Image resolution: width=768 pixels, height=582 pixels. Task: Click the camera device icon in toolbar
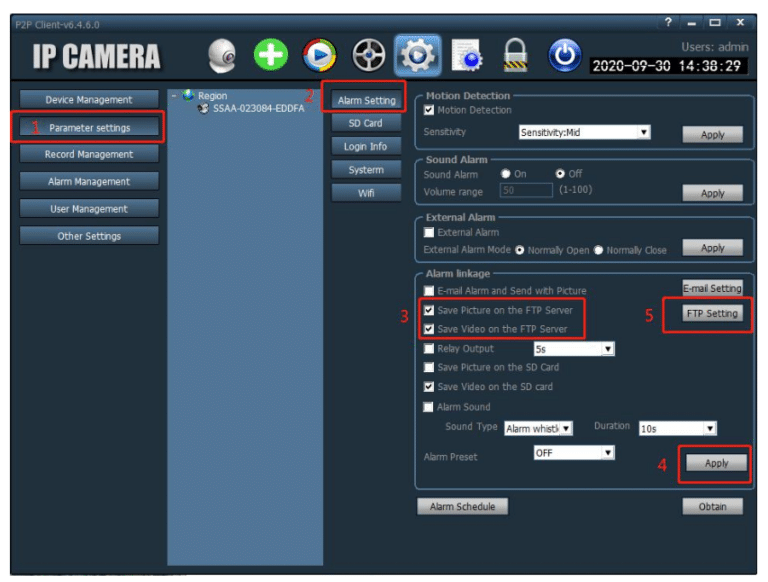[223, 57]
